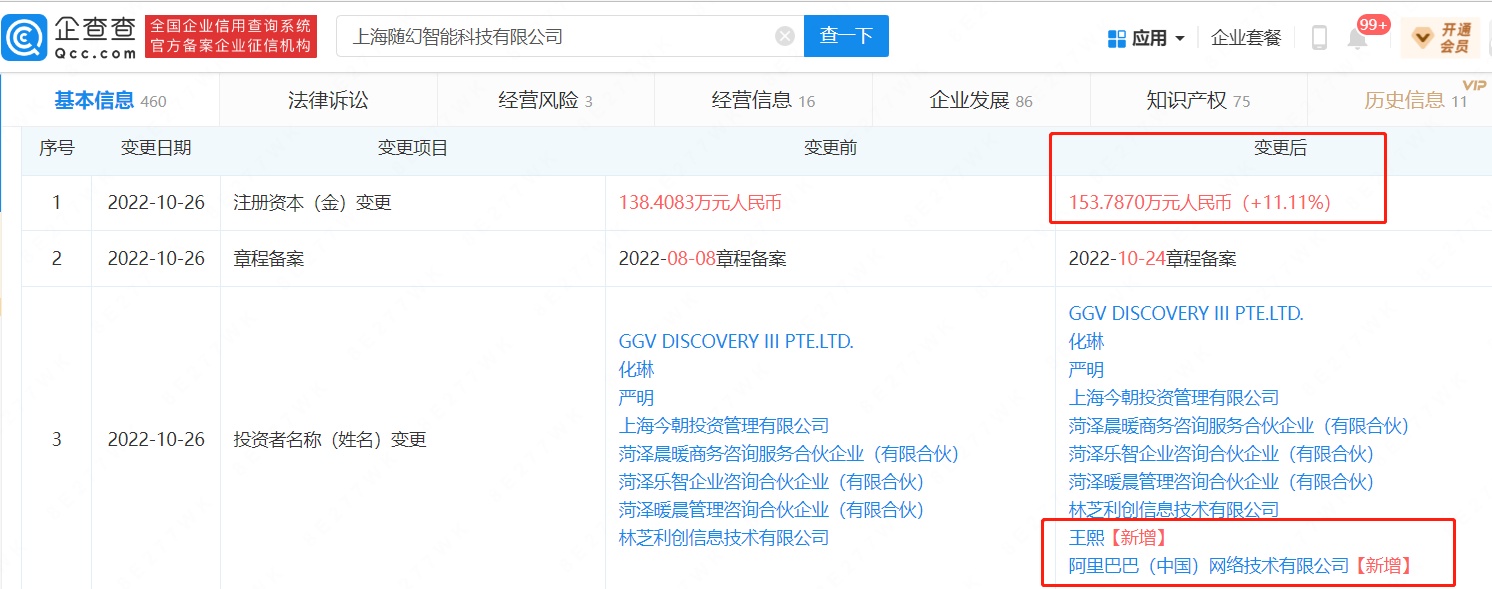
Task: Select the 知识产权 tab
Action: point(1198,100)
